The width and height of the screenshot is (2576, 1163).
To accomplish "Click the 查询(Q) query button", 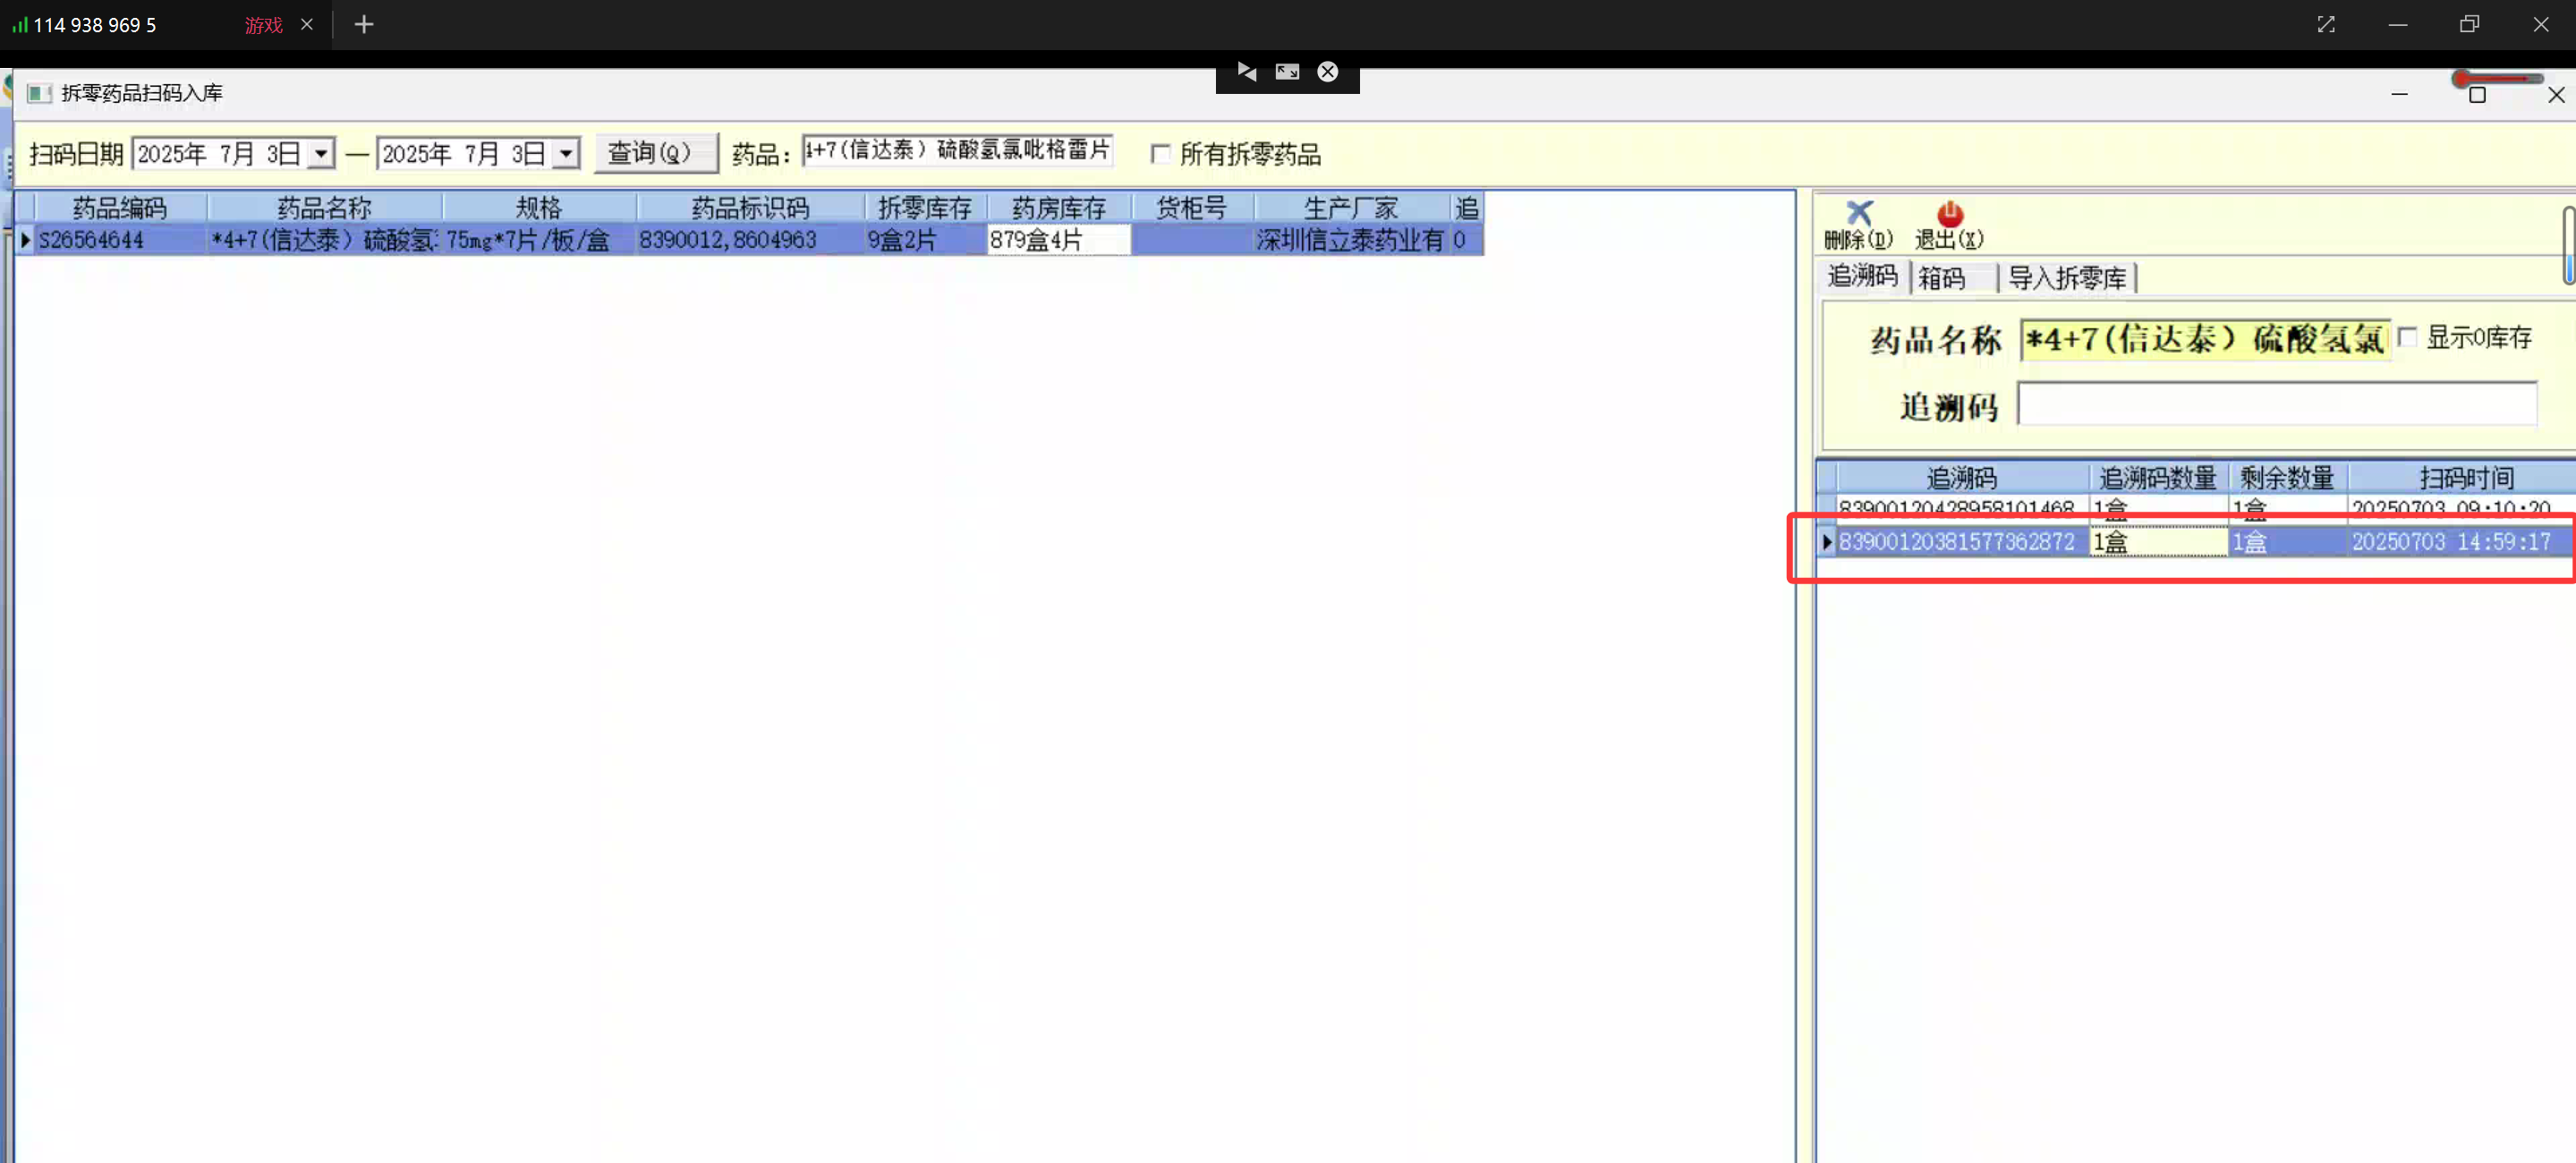I will pyautogui.click(x=655, y=154).
